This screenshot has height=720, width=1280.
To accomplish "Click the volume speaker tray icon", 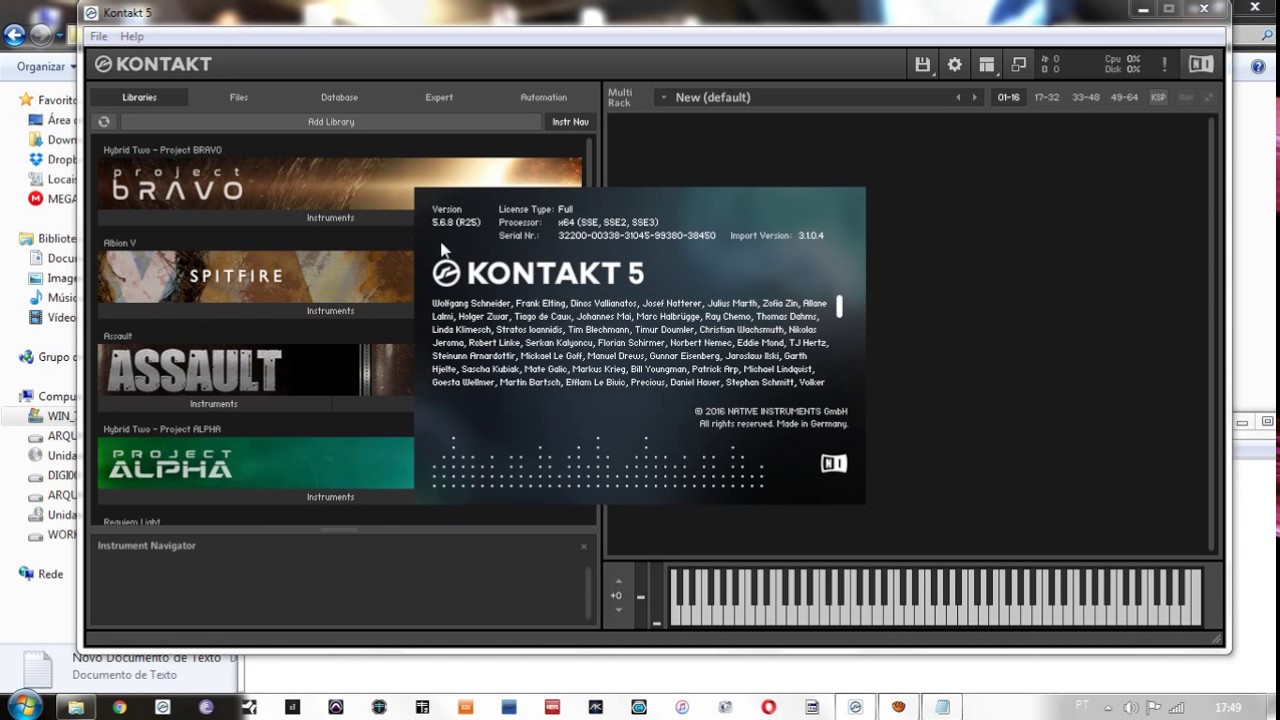I will point(1130,708).
